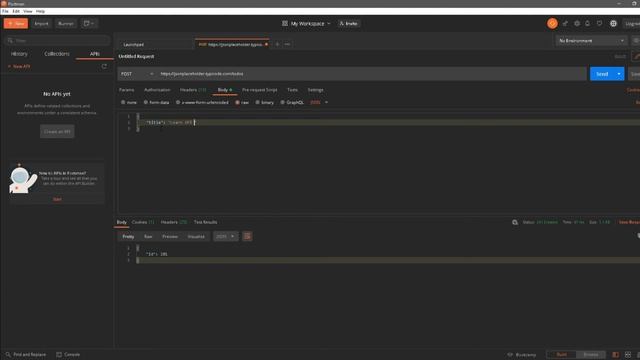Select the binary body radio button
Viewport: 640px width, 360px height.
[x=258, y=102]
